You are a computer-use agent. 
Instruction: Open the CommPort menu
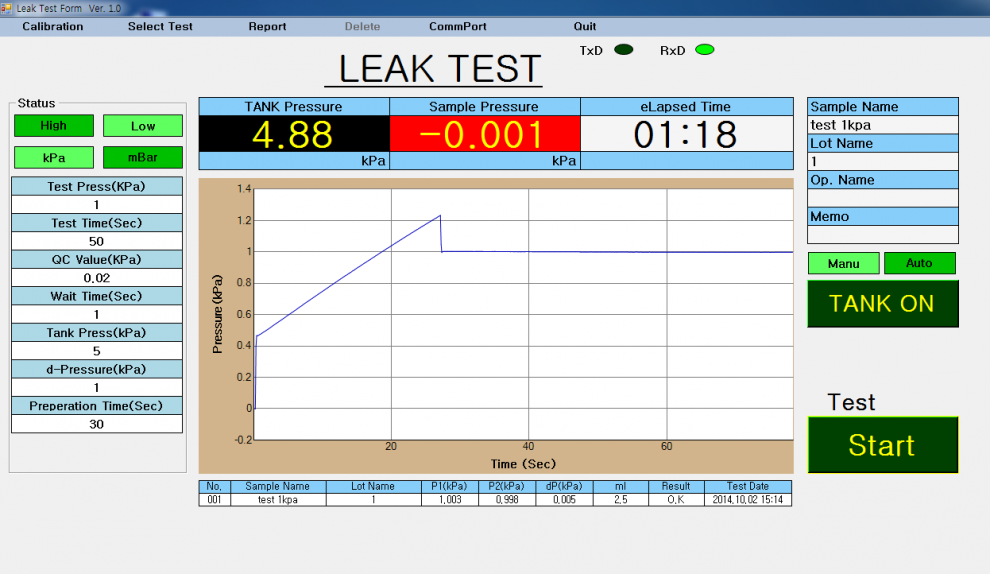click(x=458, y=27)
